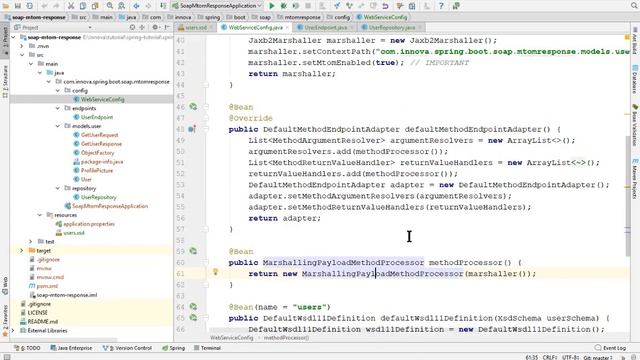Viewport: 640px width, 360px height.
Task: Run the application with the green play button
Action: [x=271, y=6]
